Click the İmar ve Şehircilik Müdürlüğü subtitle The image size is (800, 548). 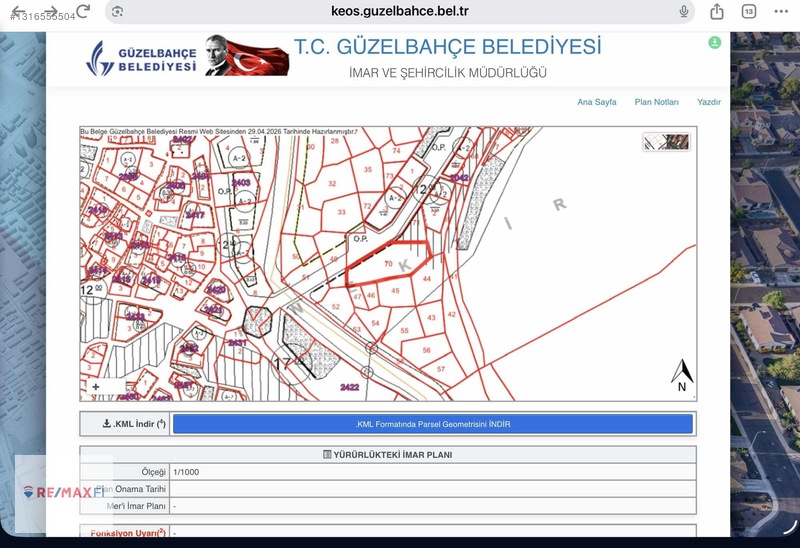pyautogui.click(x=447, y=73)
